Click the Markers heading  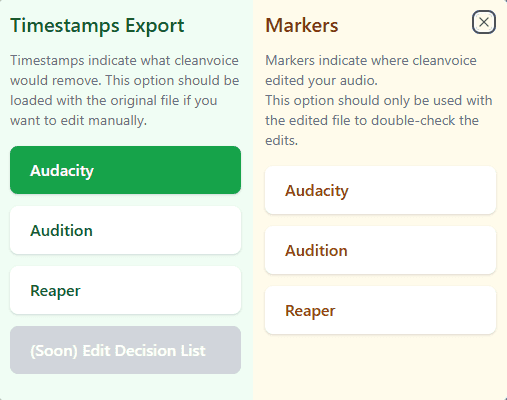pos(302,25)
